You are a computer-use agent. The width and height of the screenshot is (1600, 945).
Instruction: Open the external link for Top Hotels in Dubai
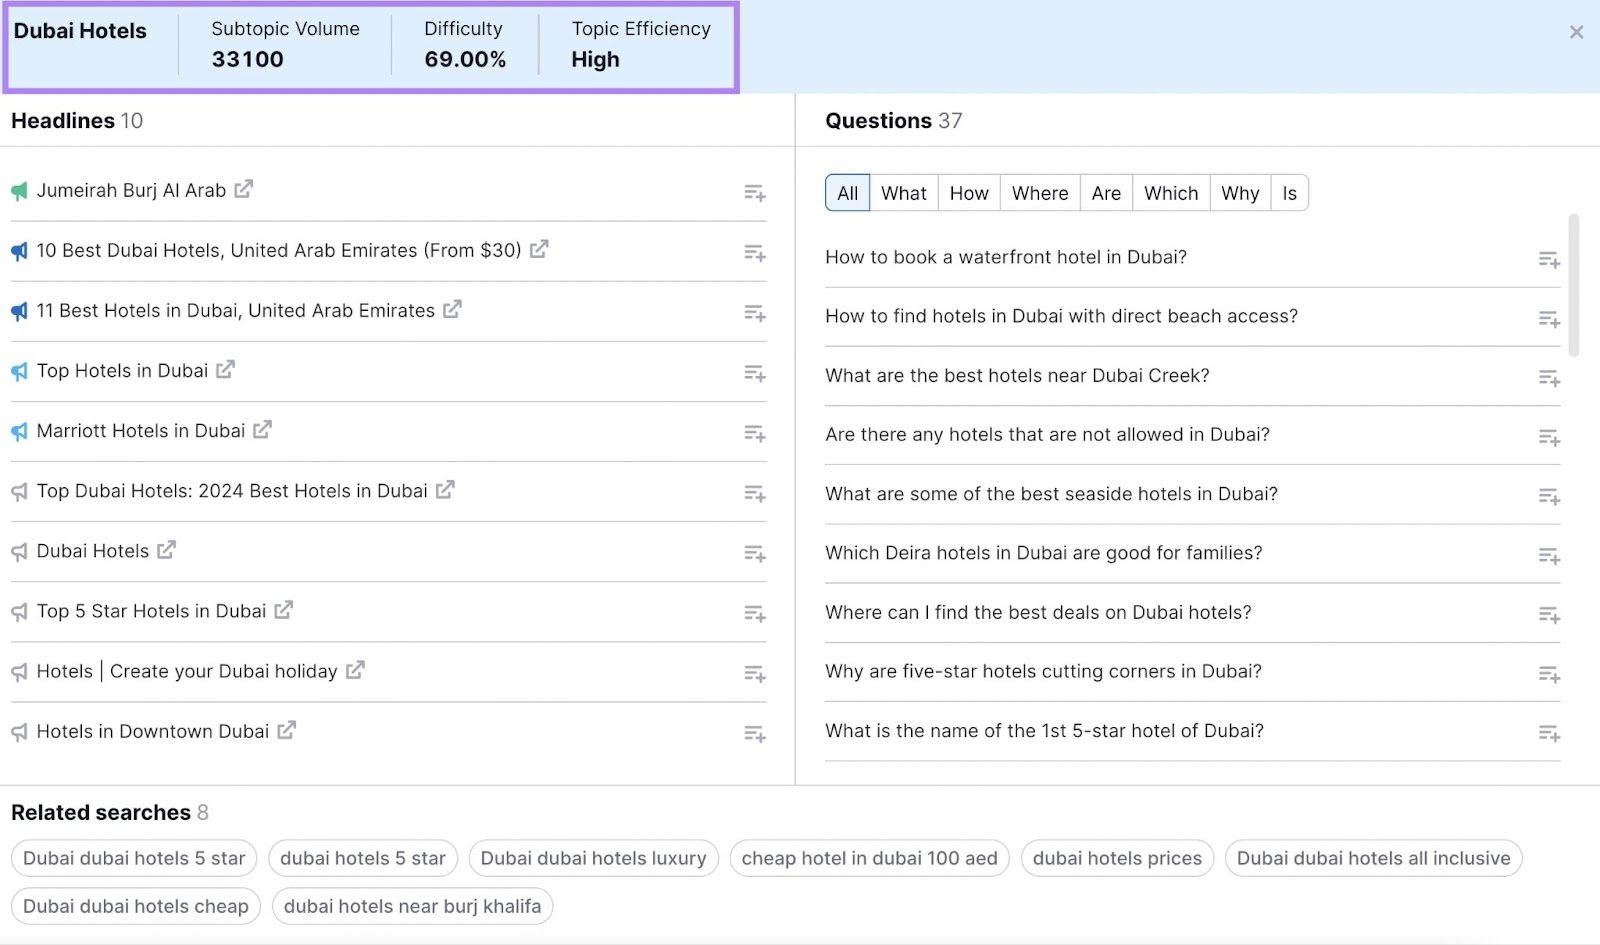tap(226, 369)
